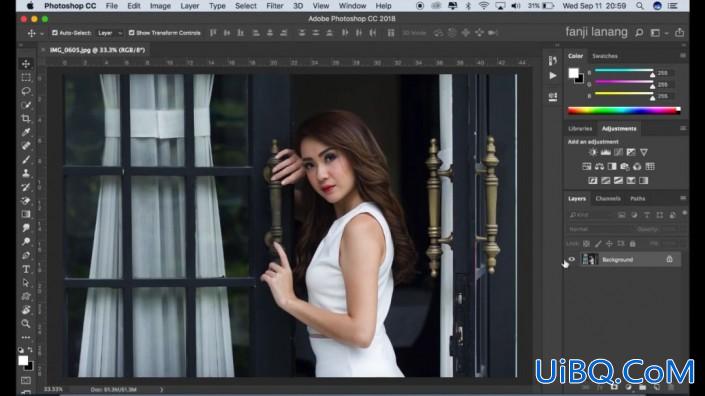Open the Layer menu

point(190,6)
